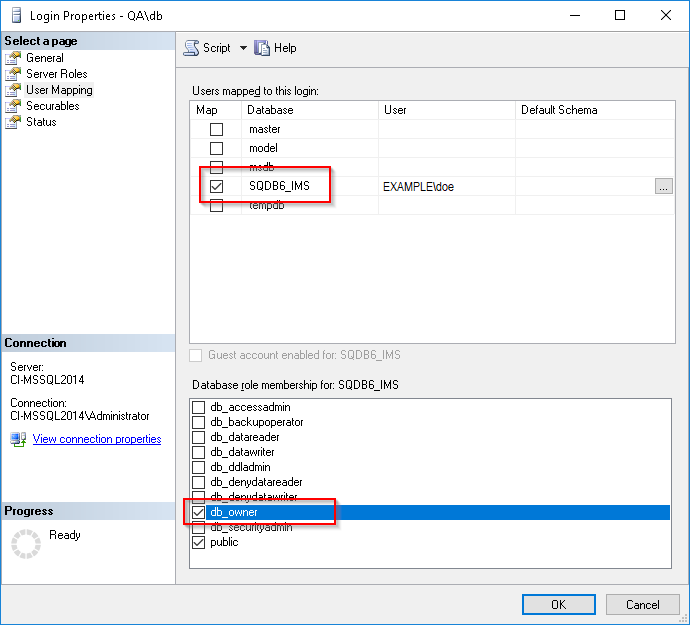Screen dimensions: 690x625
Task: Click the Script toolbar icon
Action: coord(192,48)
